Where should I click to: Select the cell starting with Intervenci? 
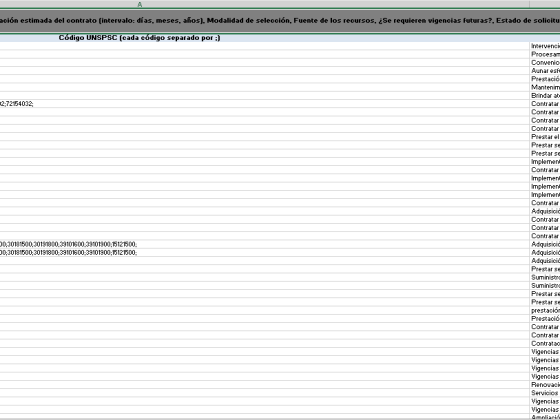point(545,46)
